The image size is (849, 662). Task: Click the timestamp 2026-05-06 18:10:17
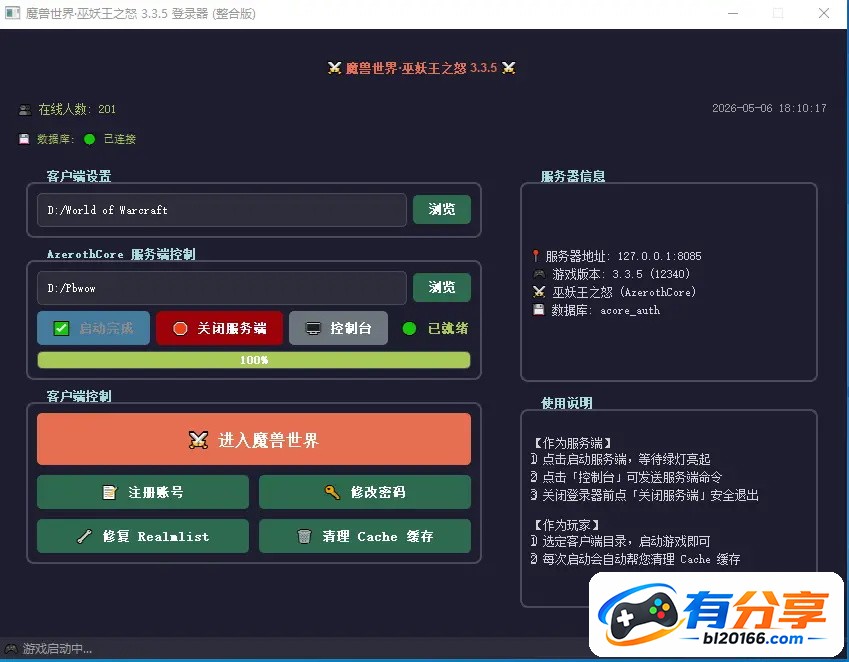769,108
